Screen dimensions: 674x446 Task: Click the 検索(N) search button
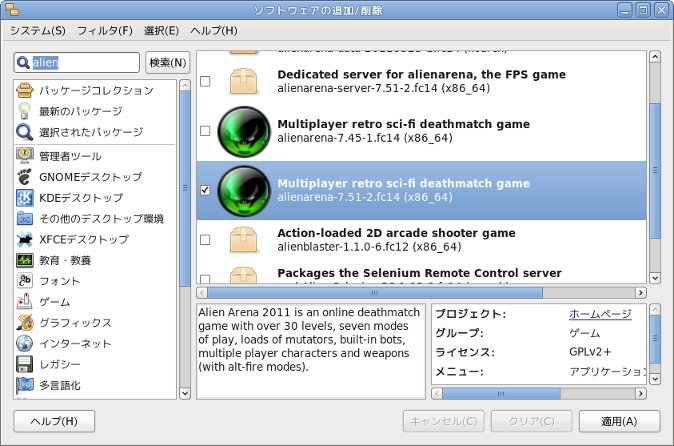[168, 63]
